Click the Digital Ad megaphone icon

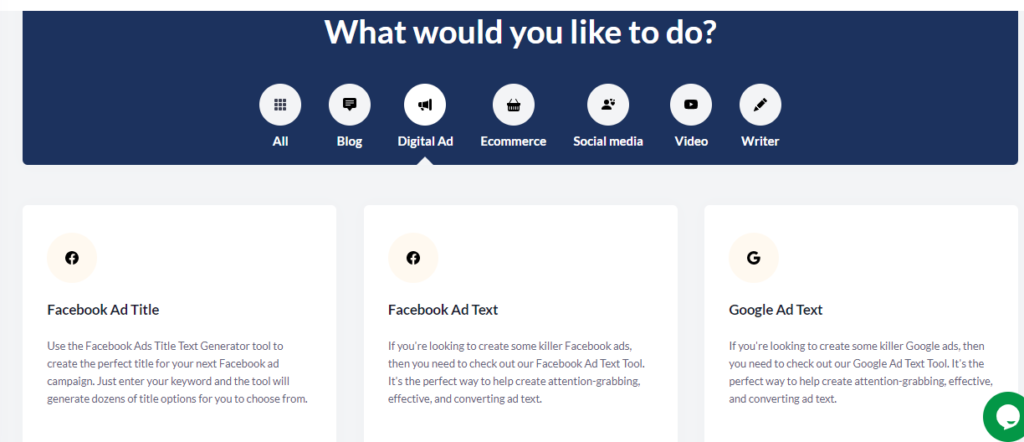425,104
